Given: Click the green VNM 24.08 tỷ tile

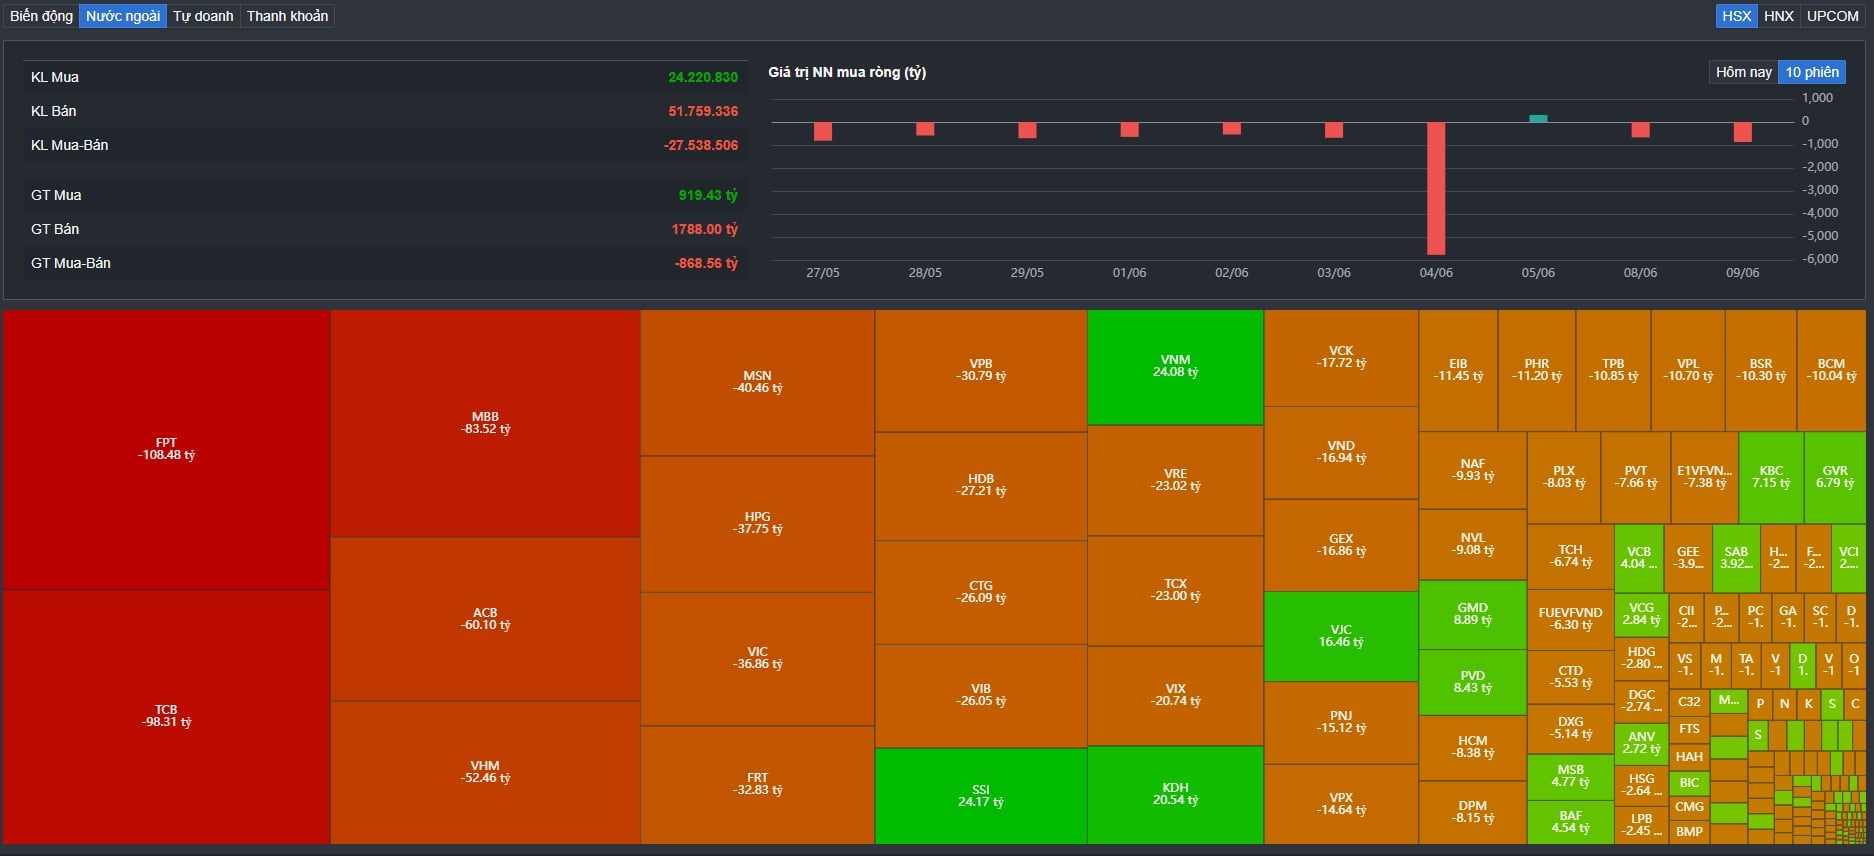Looking at the screenshot, I should point(1175,366).
